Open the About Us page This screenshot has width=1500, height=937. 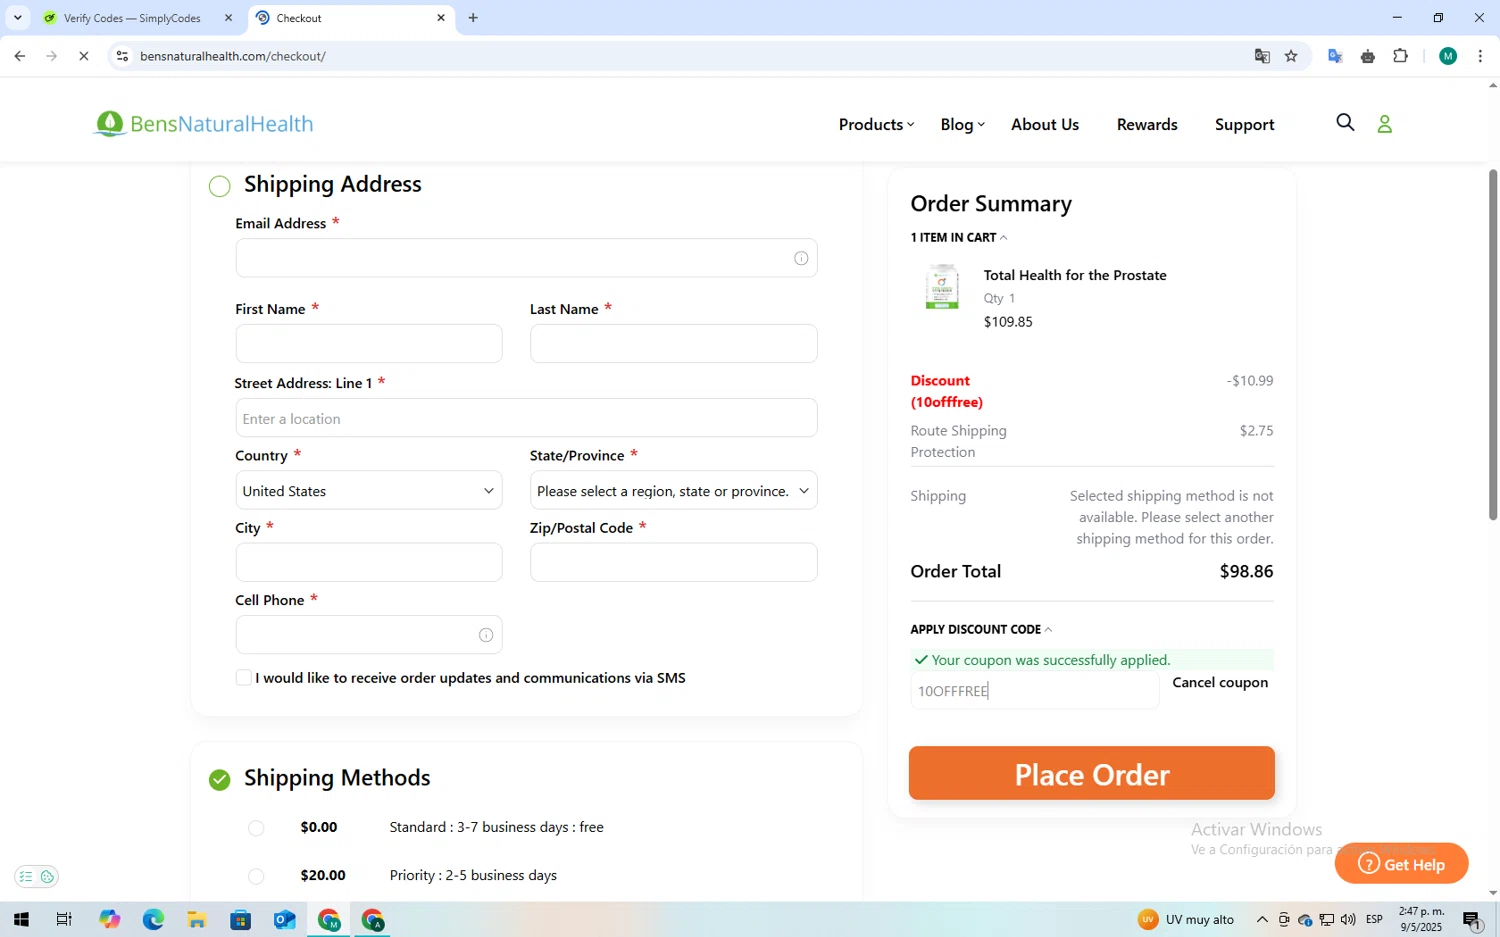1045,124
